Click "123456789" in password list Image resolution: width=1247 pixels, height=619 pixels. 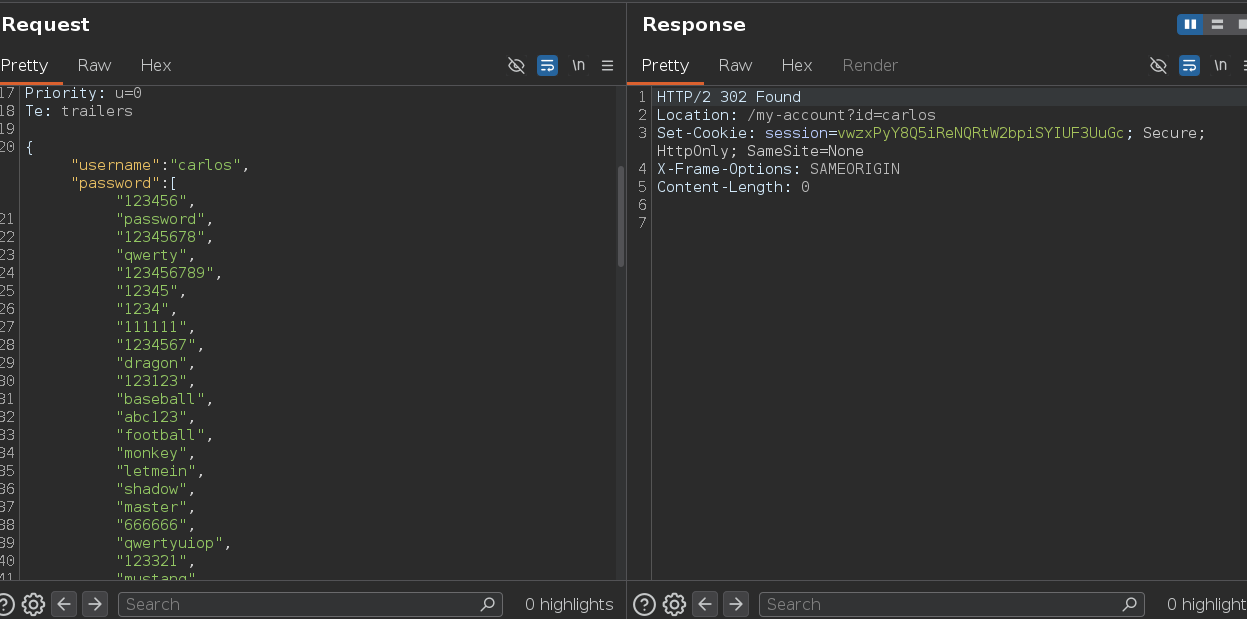click(165, 273)
